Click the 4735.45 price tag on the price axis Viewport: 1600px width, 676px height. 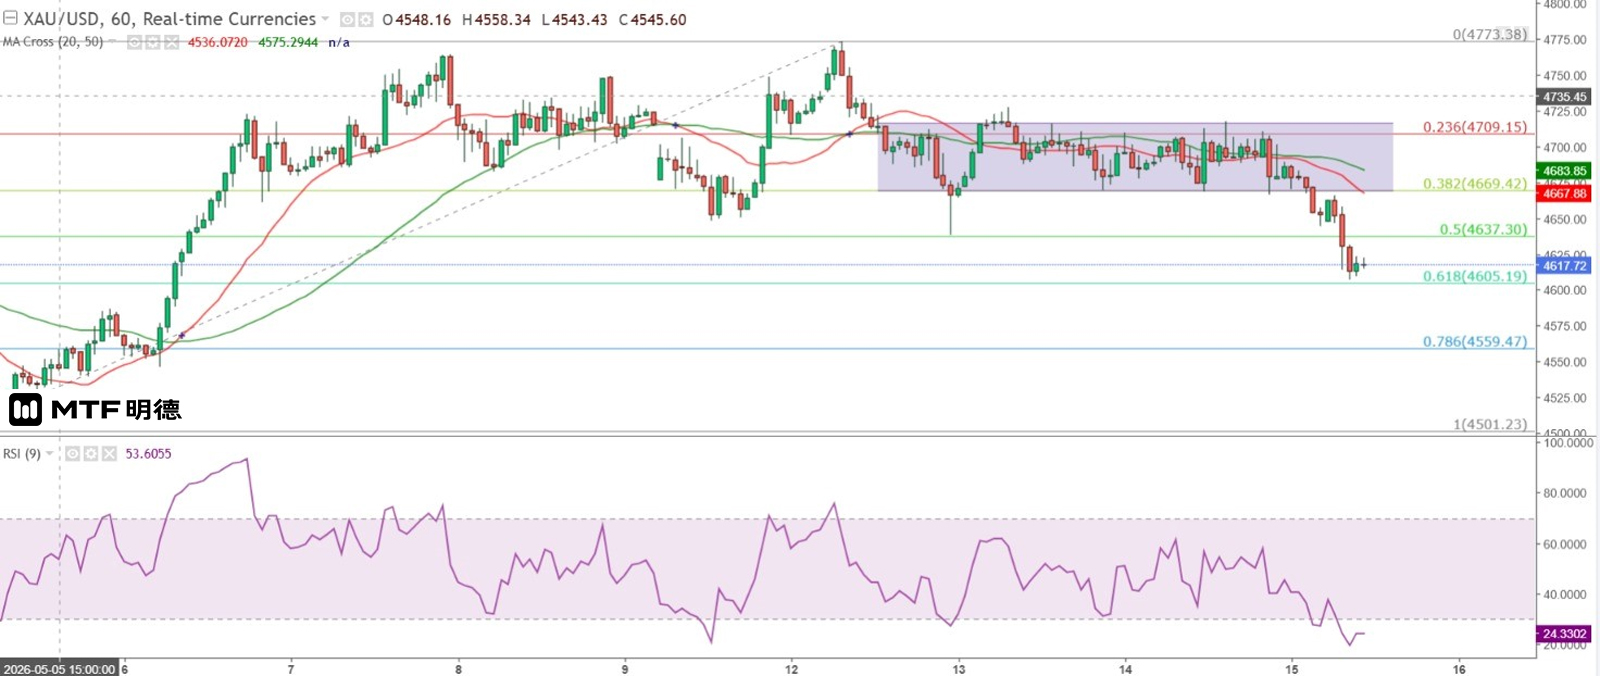point(1564,97)
